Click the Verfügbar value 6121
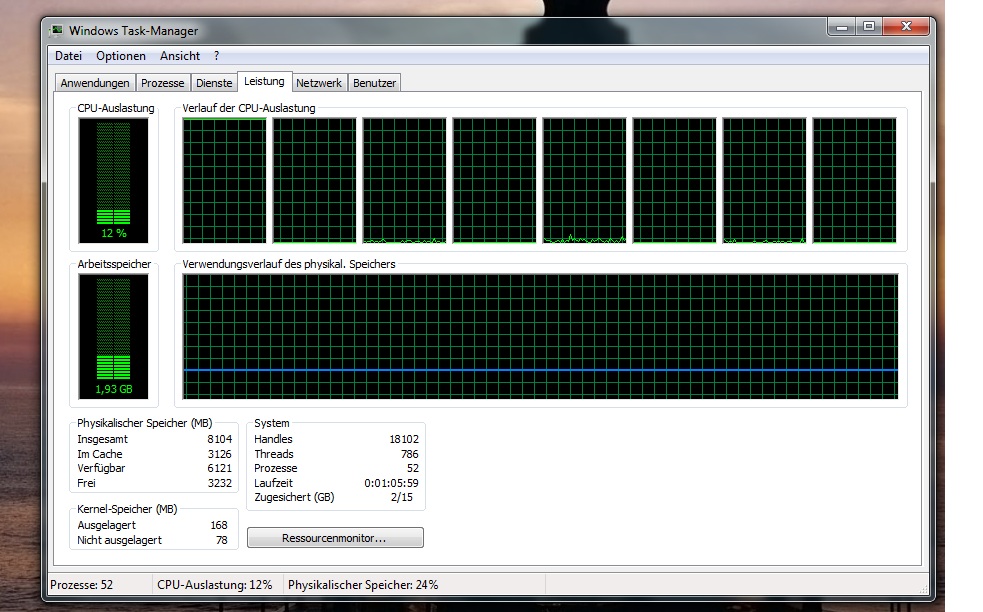This screenshot has height=612, width=983. tap(219, 468)
